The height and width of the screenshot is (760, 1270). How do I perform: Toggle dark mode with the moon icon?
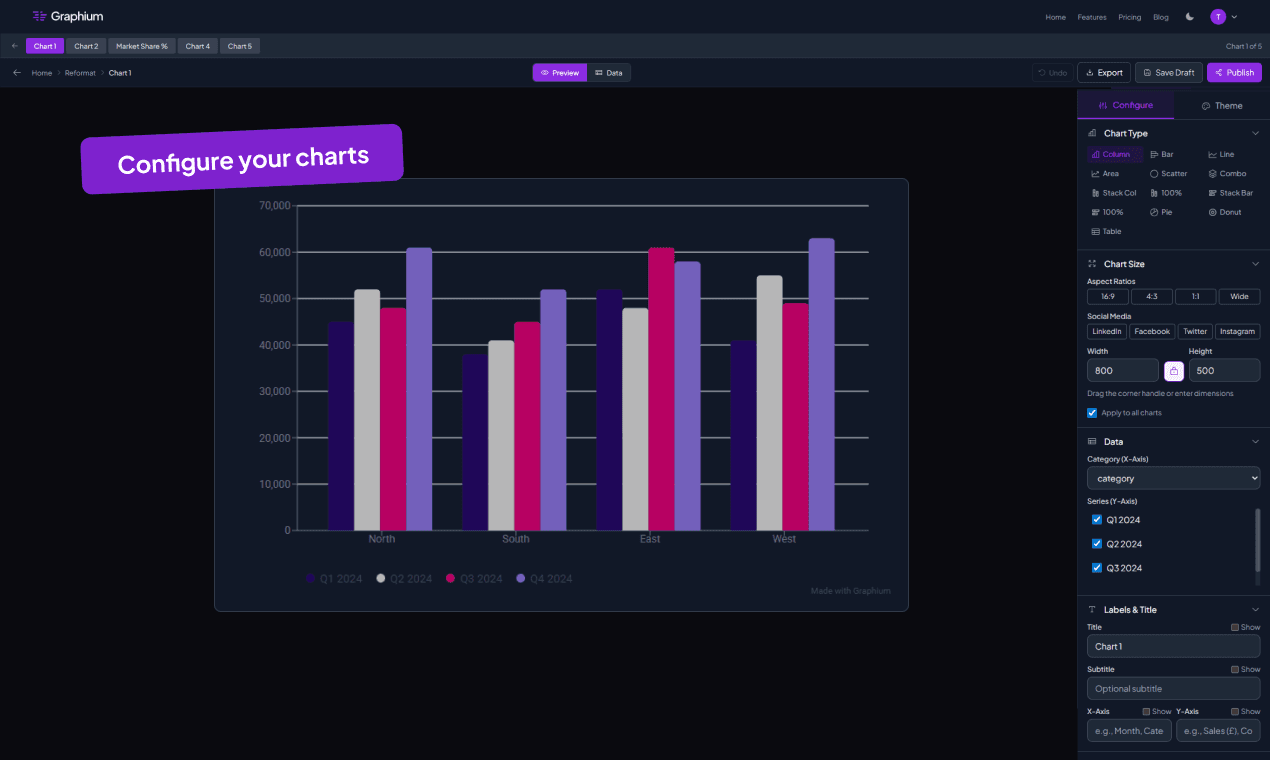1191,16
